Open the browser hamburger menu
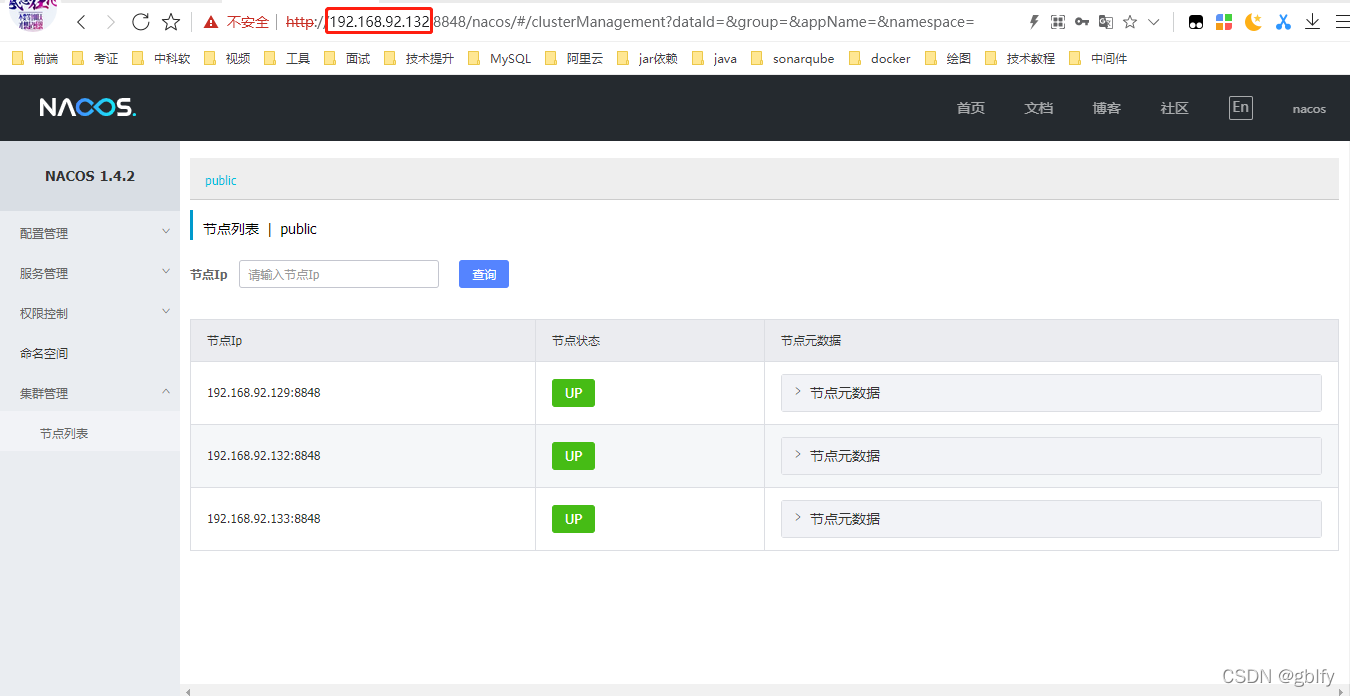The width and height of the screenshot is (1350, 696). click(x=1342, y=21)
